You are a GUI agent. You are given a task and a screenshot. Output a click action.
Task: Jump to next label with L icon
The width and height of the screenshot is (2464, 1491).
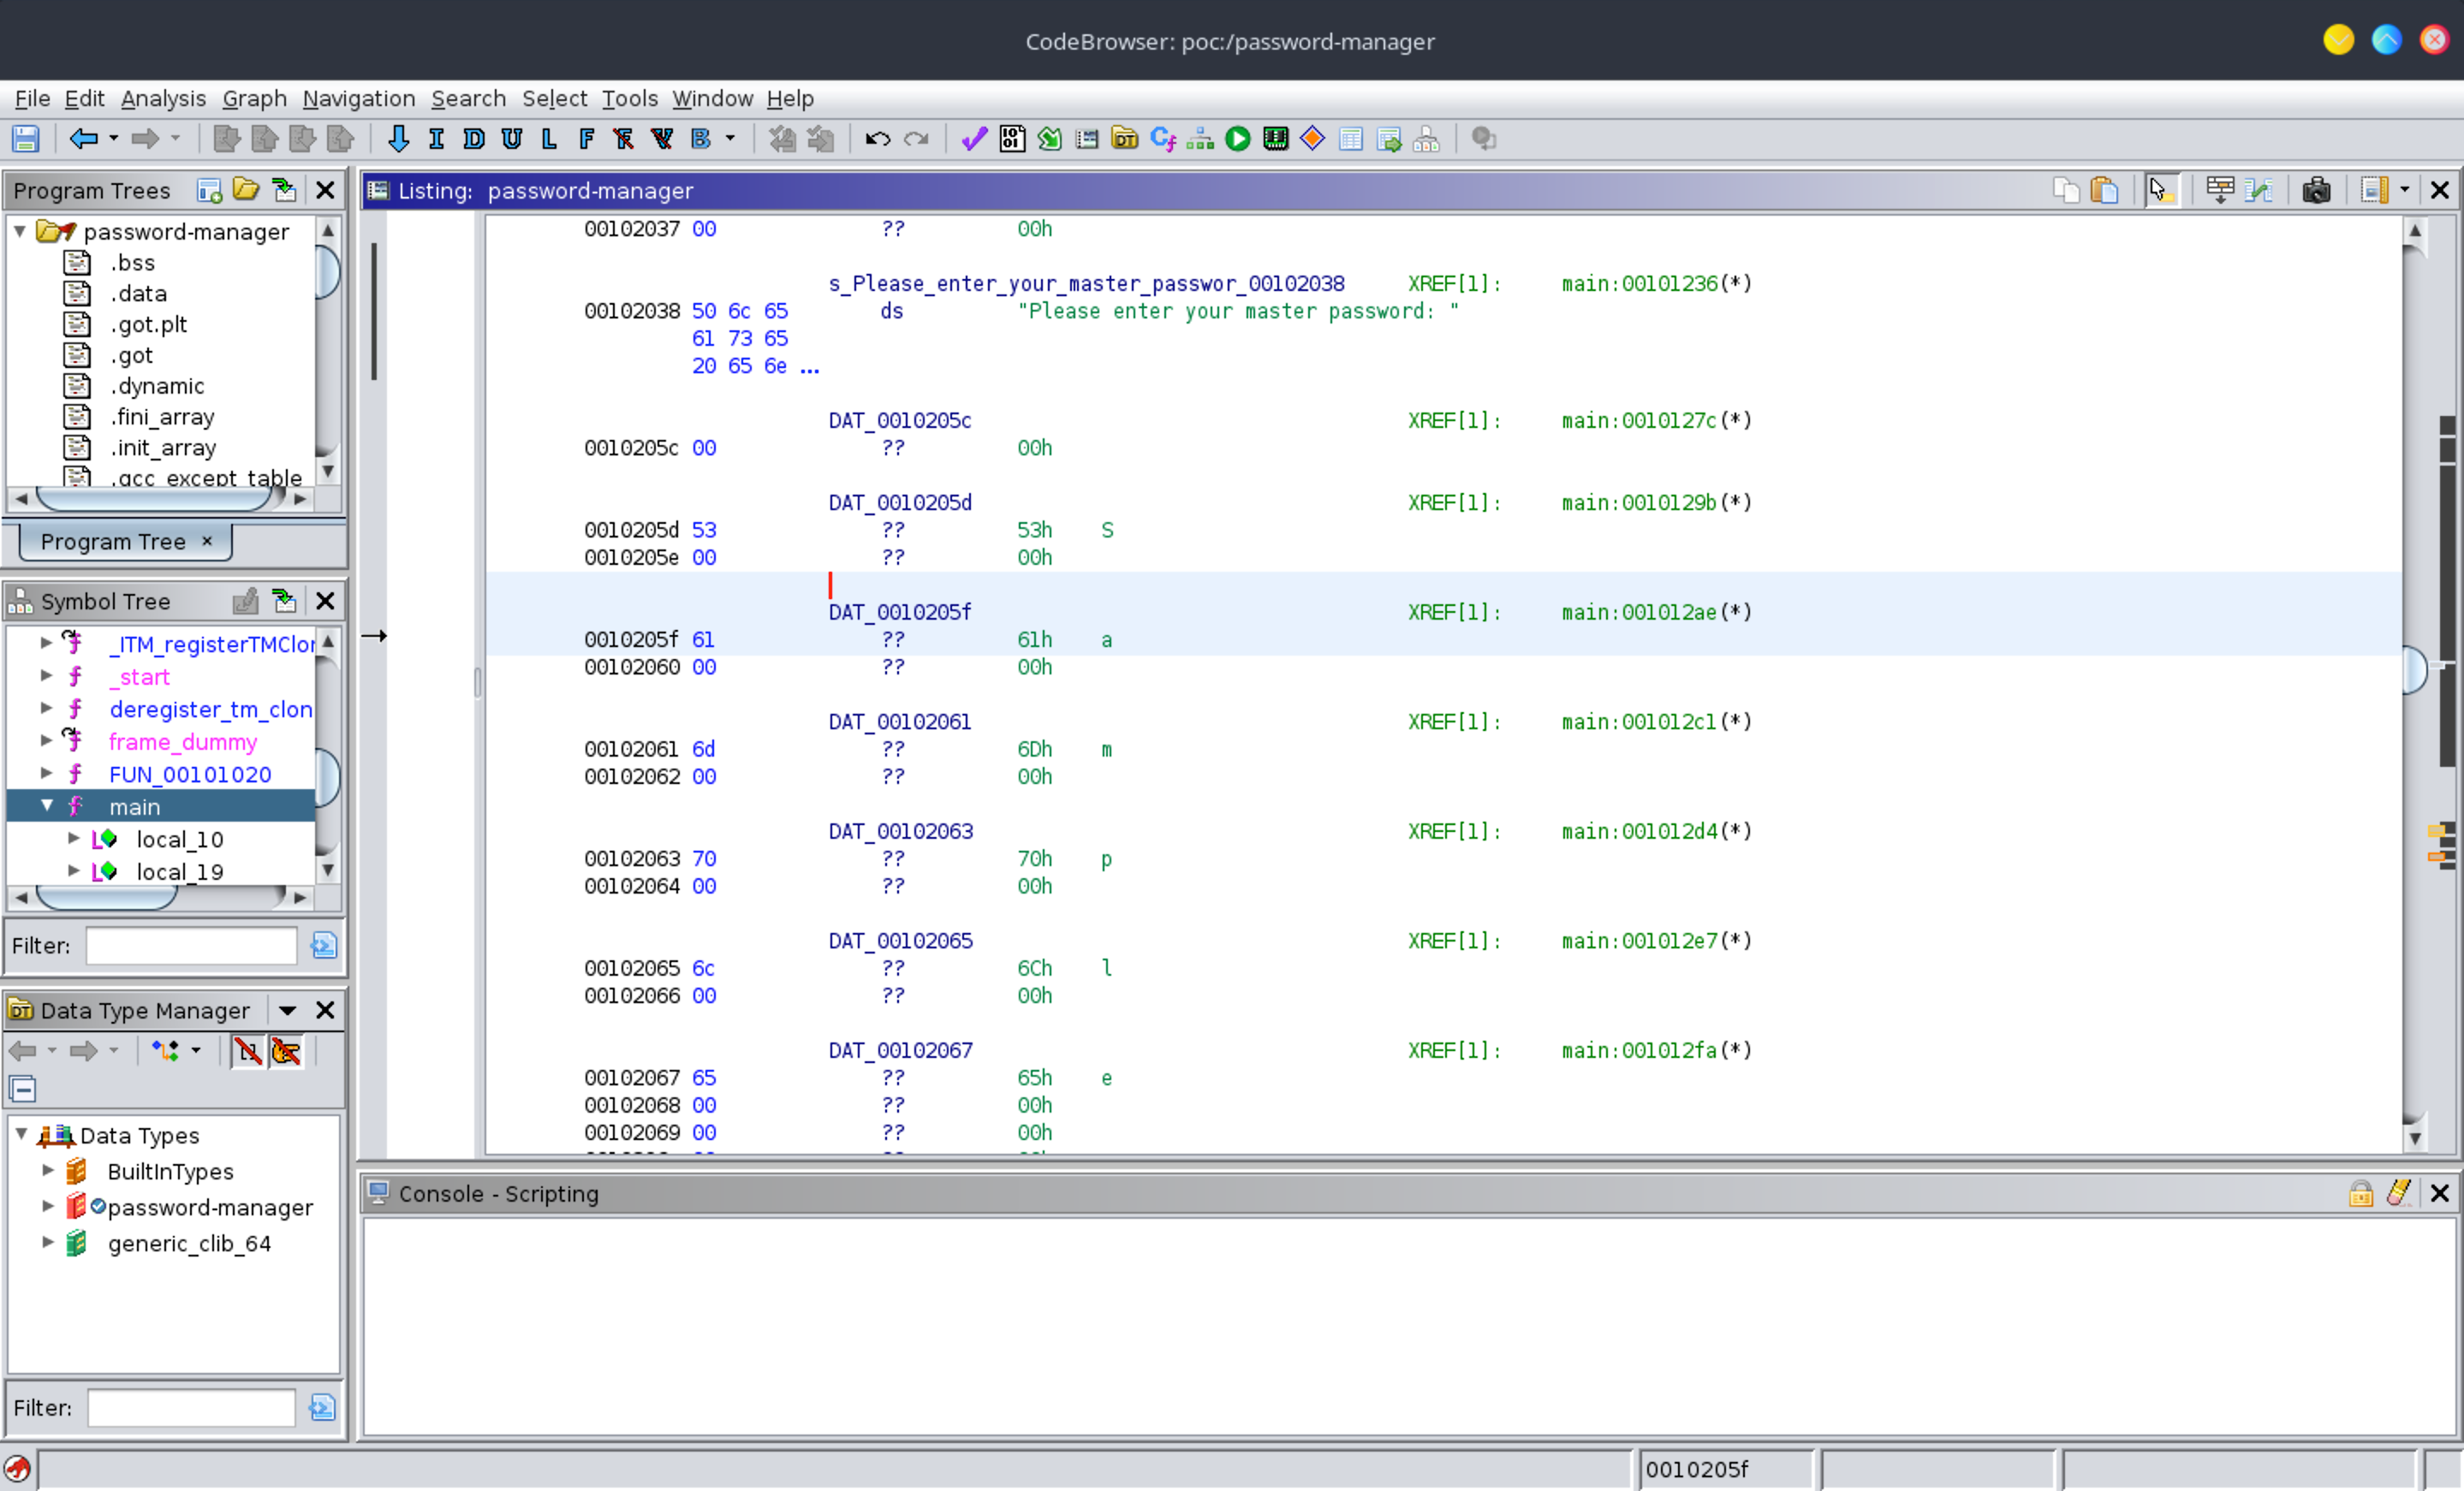coord(549,139)
